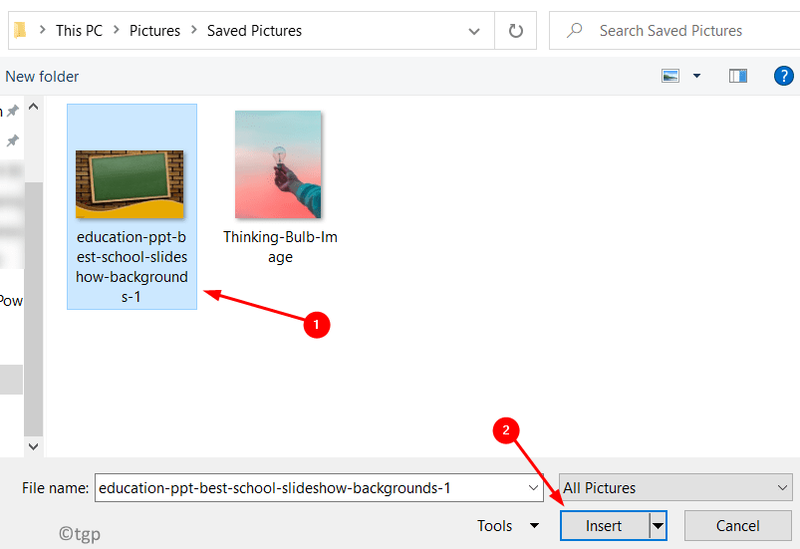The width and height of the screenshot is (800, 549).
Task: Click the change view picture icon
Action: point(670,76)
